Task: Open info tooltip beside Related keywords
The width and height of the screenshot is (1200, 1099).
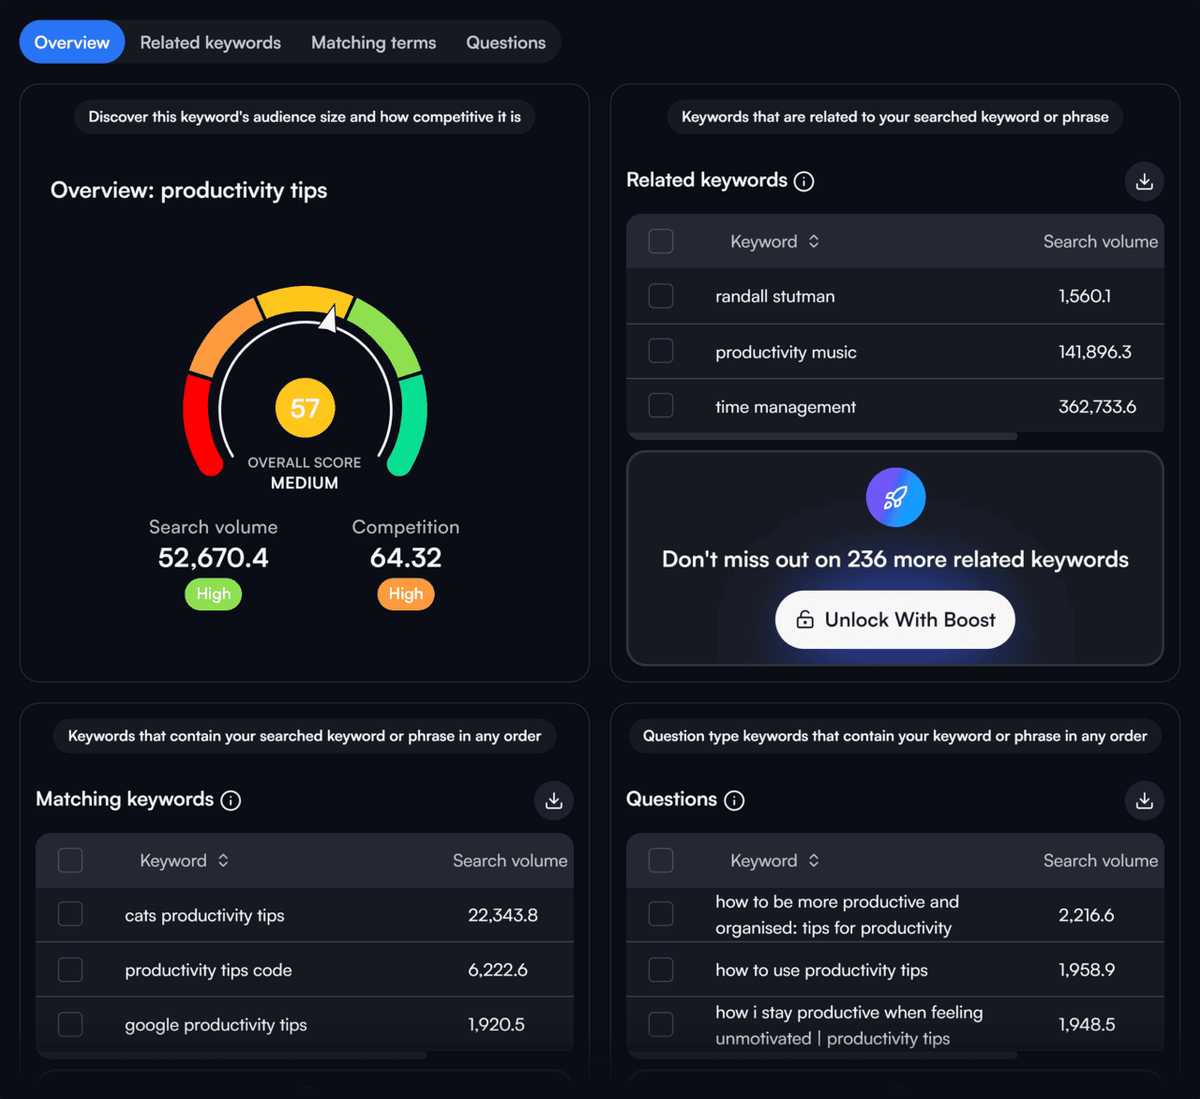Action: [804, 181]
